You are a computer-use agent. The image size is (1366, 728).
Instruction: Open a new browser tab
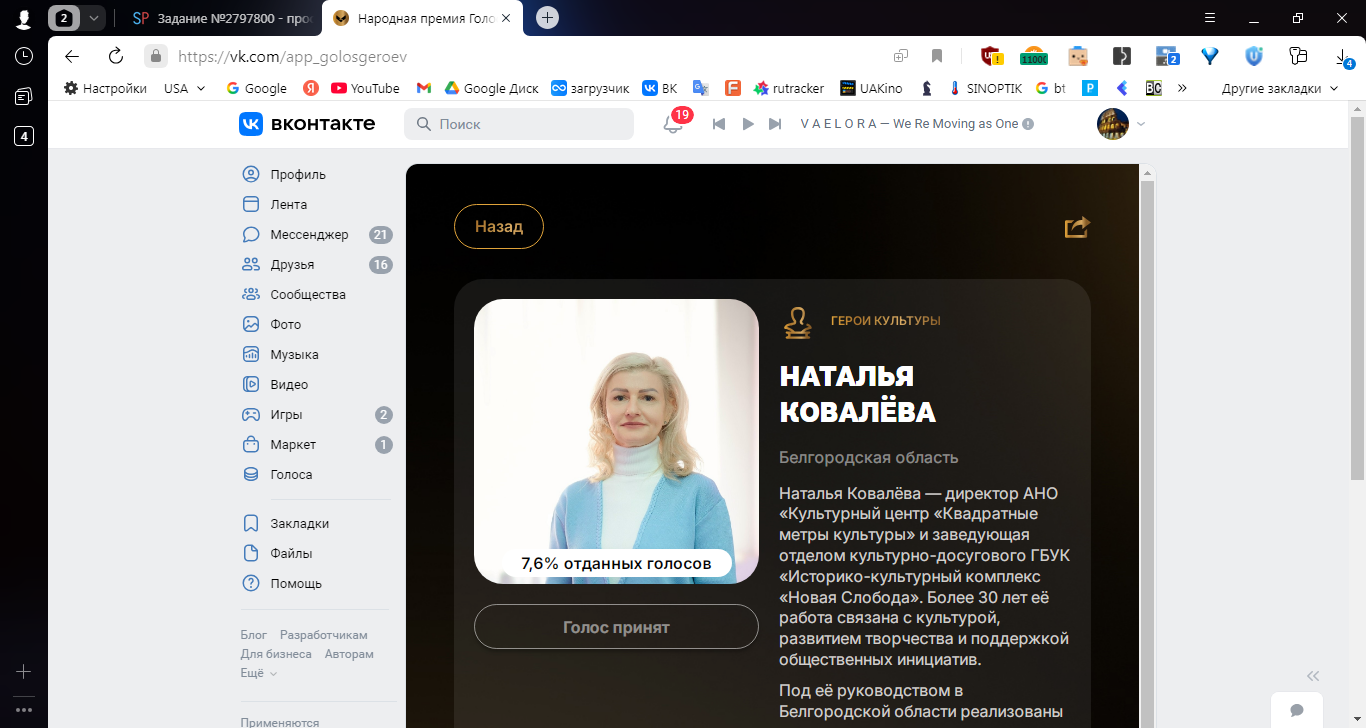547,18
